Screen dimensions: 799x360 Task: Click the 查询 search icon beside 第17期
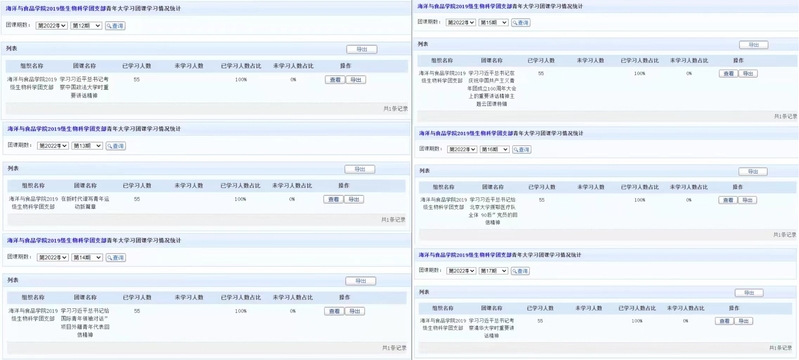point(520,271)
